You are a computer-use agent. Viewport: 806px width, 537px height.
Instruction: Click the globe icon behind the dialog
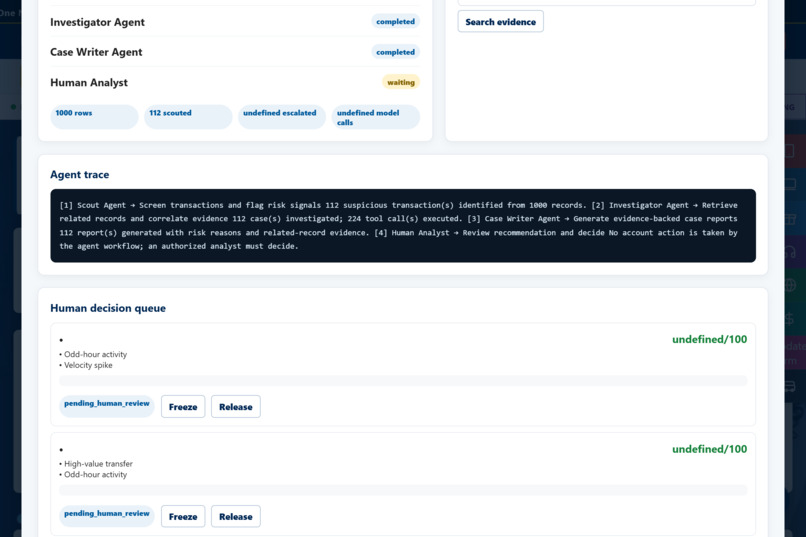tap(791, 285)
